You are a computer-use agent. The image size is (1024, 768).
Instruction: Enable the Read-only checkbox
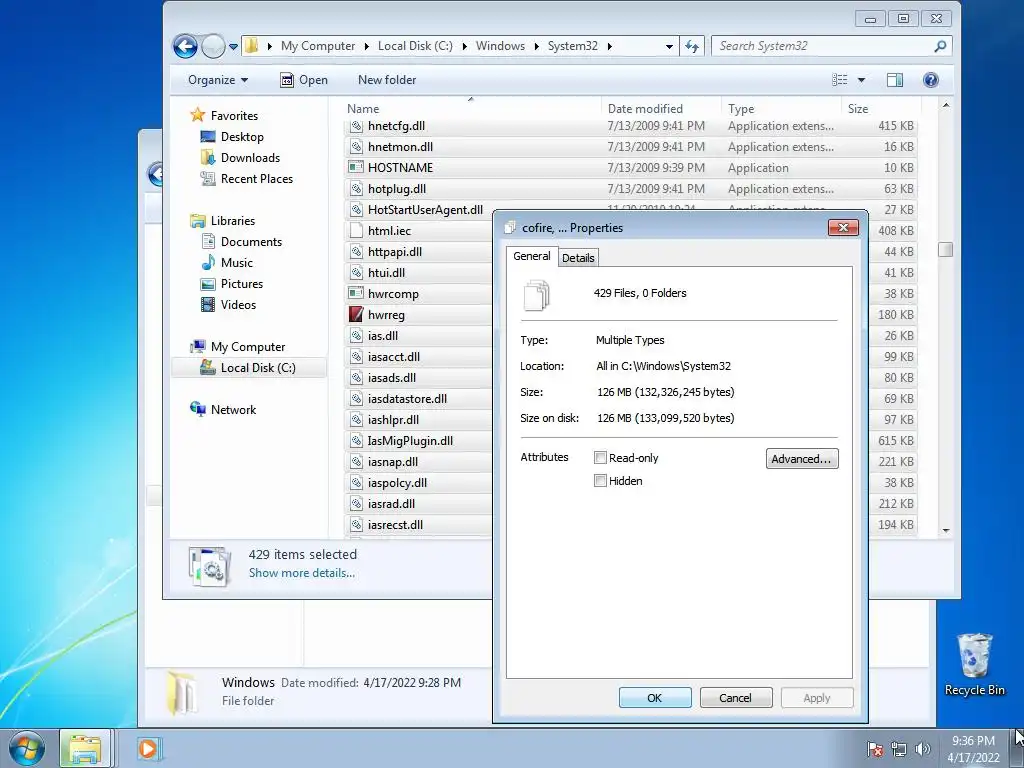tap(600, 458)
